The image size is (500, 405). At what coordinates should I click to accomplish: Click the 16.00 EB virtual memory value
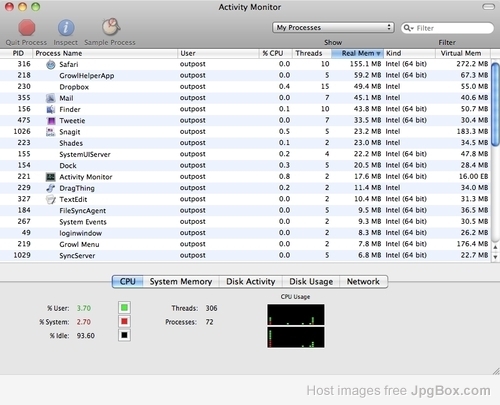(473, 177)
